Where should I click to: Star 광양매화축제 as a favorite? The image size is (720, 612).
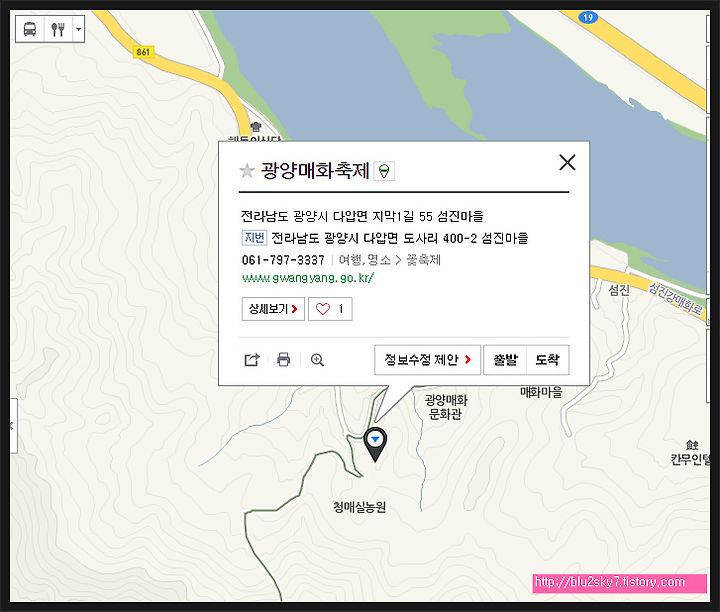click(x=247, y=171)
